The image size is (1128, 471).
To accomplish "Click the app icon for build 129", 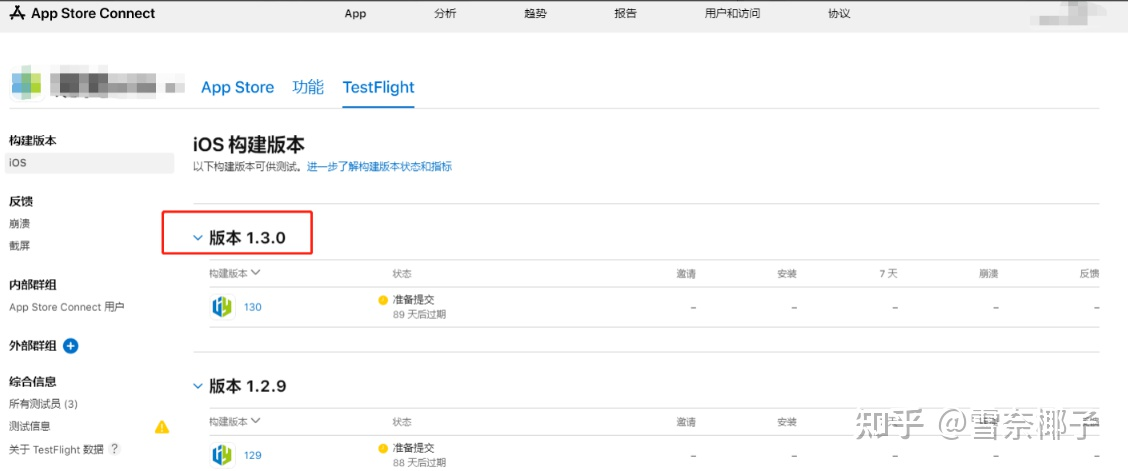I will (222, 455).
